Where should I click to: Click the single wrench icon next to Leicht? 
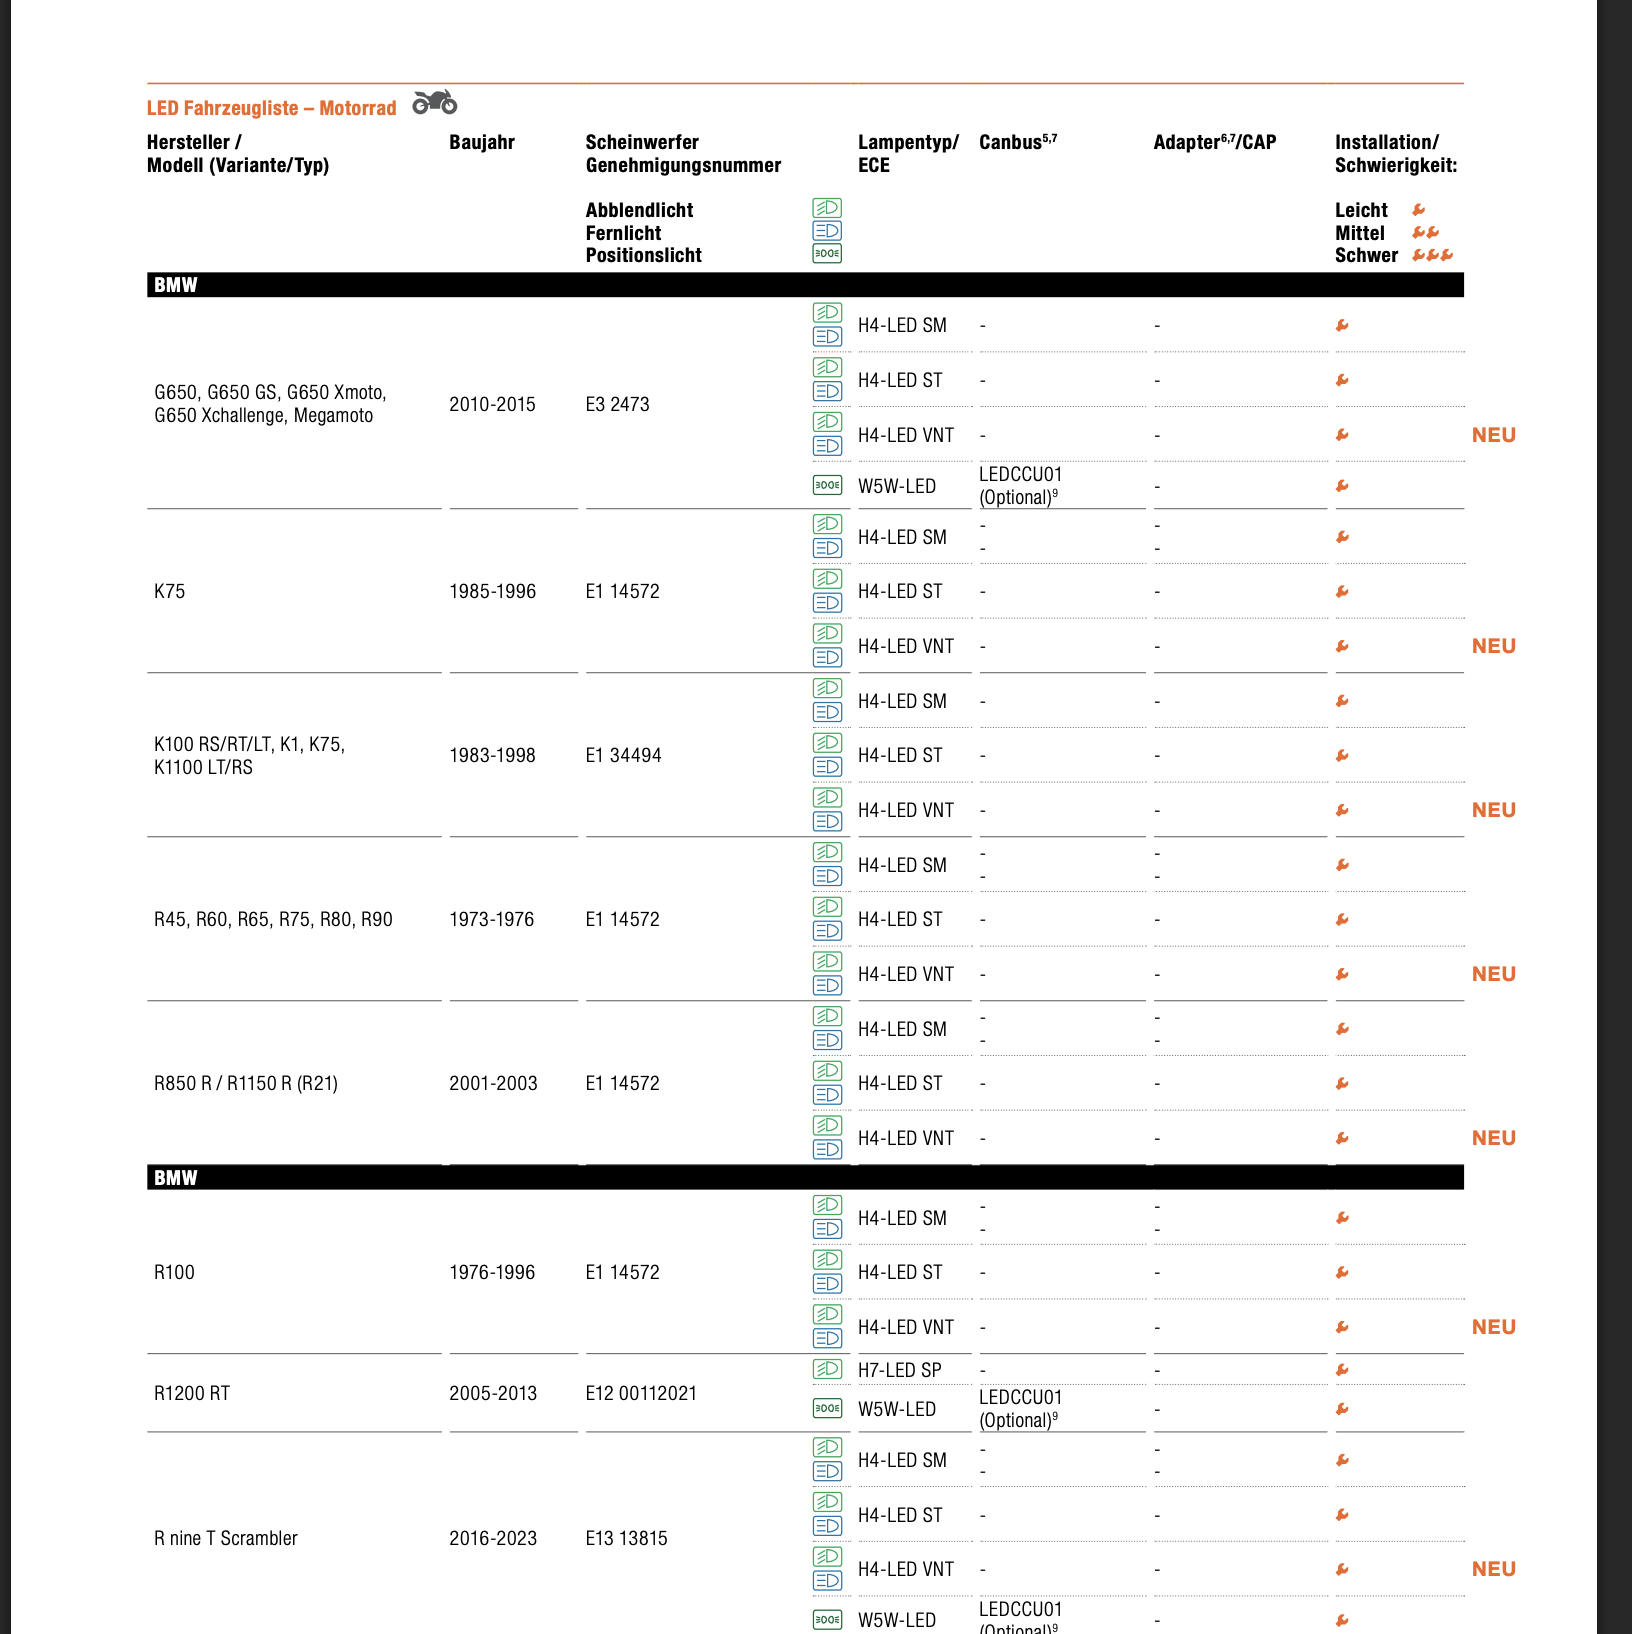point(1419,210)
